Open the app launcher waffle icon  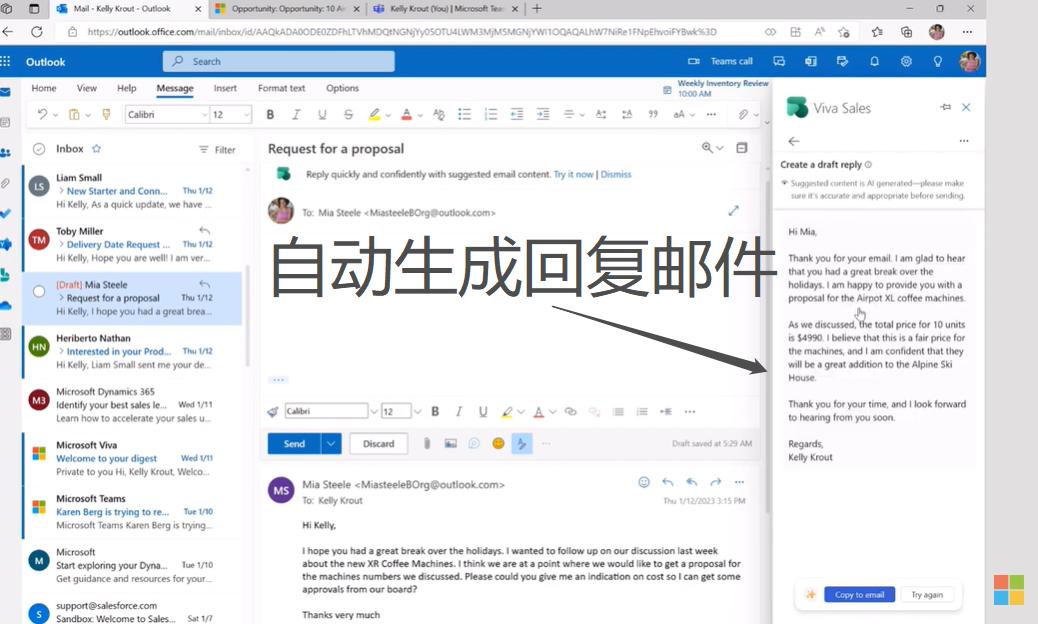5,62
